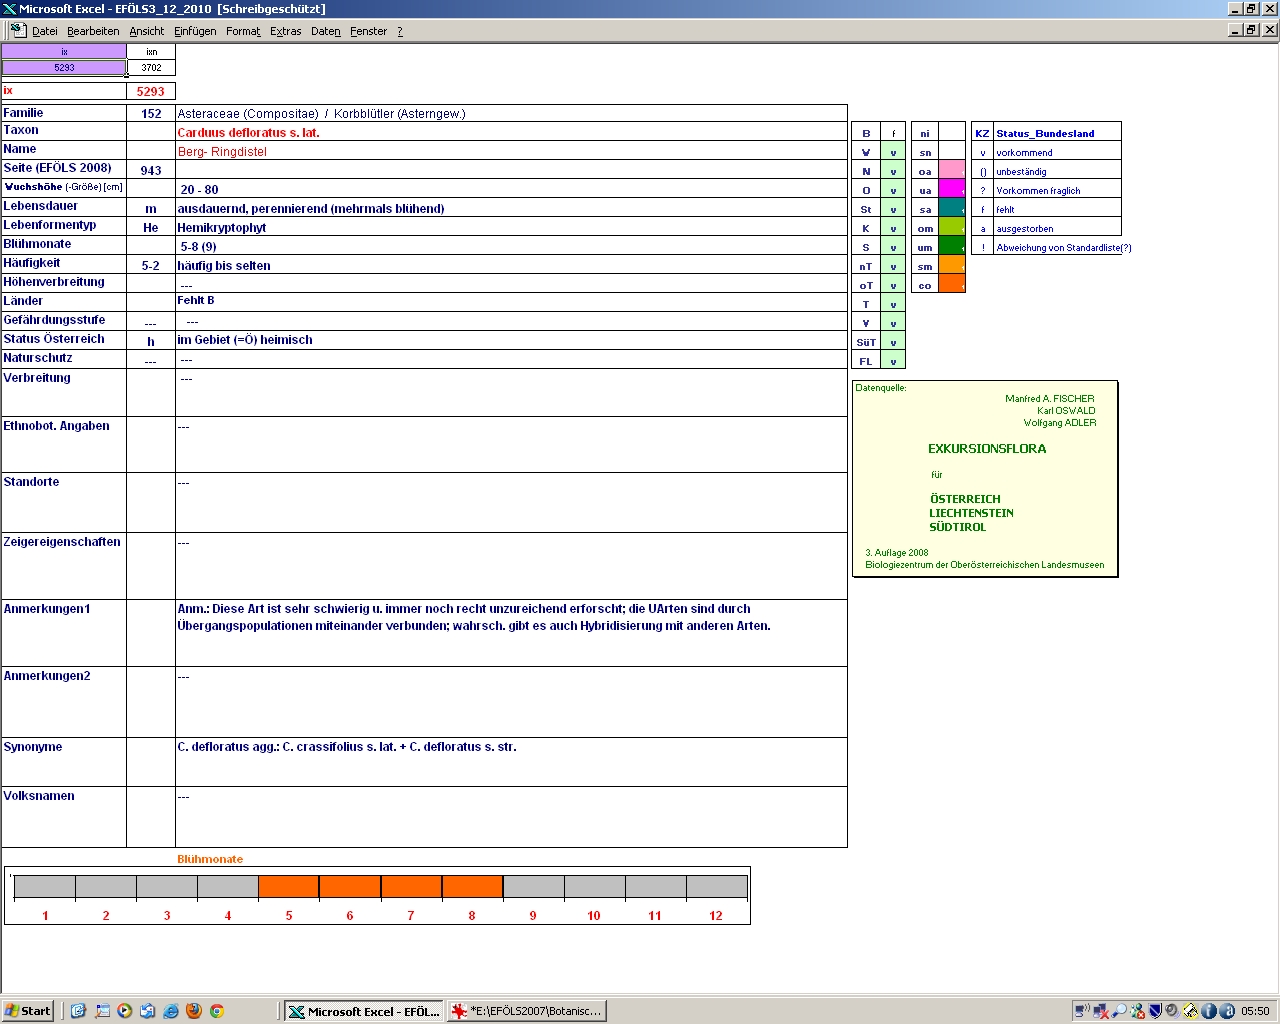Click the 'Status_Bundesland' legend header

(1045, 133)
